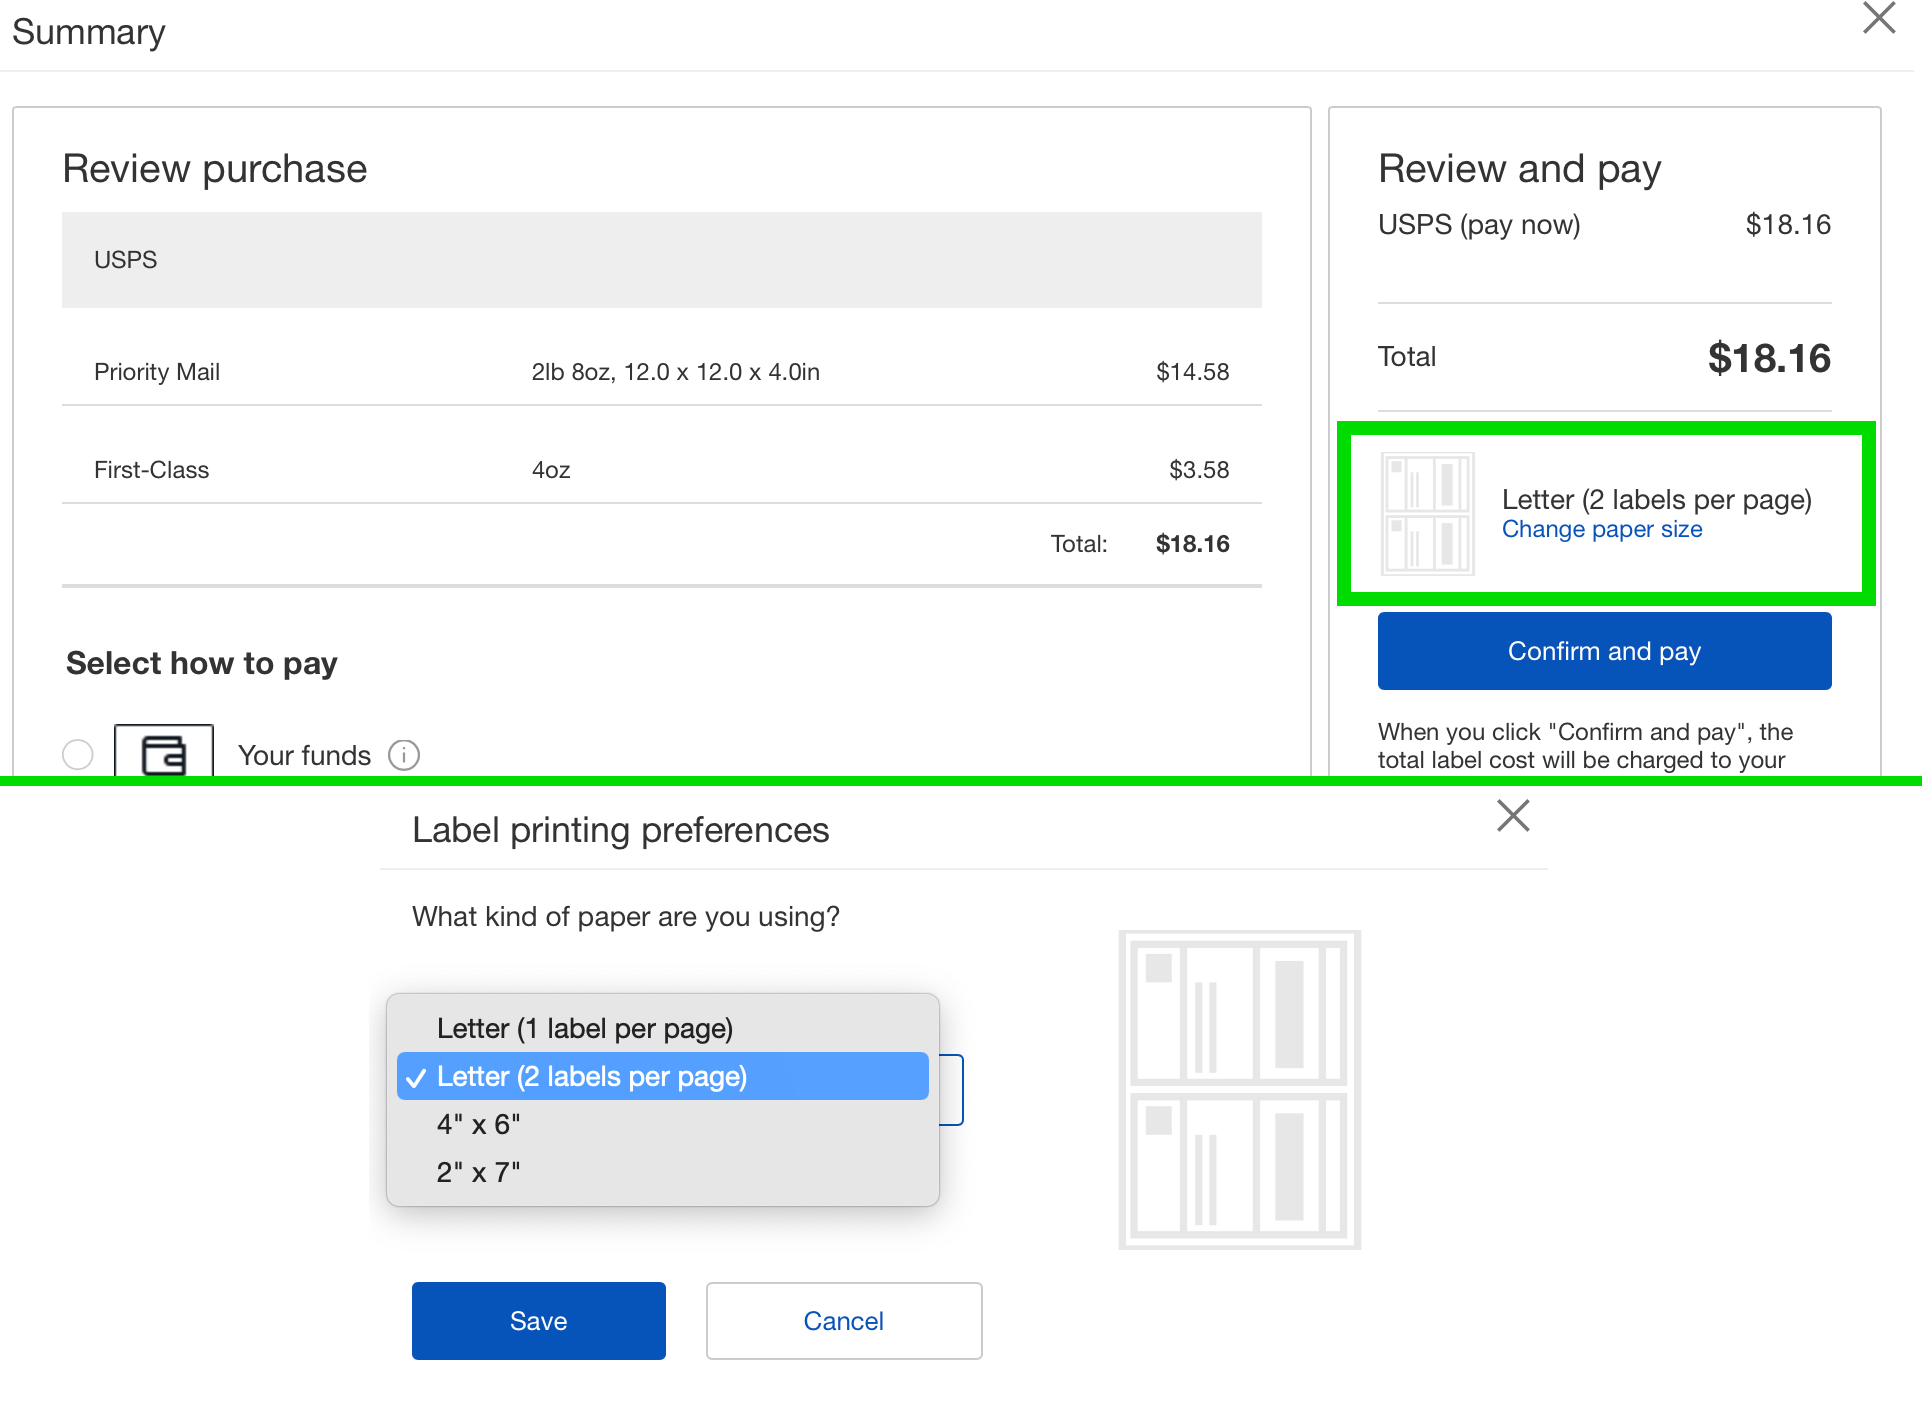Close the Summary window with the X
The height and width of the screenshot is (1402, 1922).
[x=1878, y=18]
